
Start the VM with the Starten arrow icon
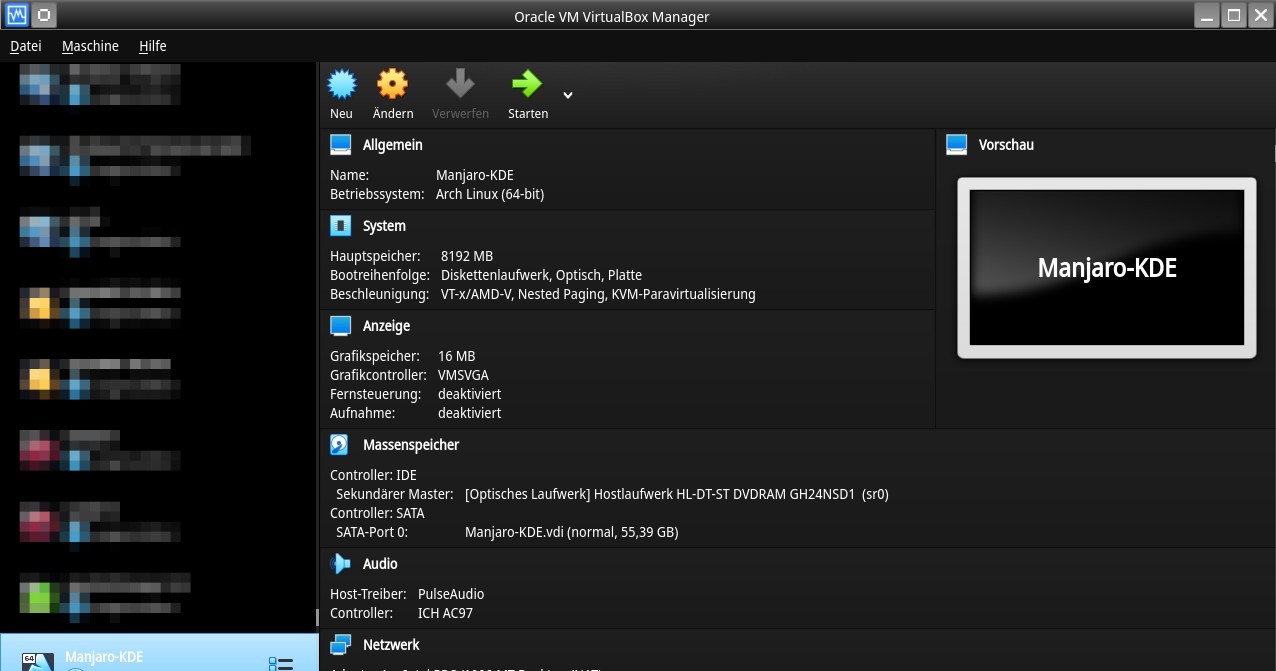527,83
